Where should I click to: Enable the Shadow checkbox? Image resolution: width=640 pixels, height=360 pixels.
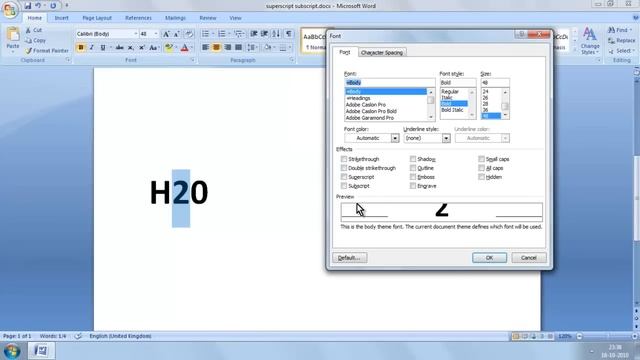413,159
